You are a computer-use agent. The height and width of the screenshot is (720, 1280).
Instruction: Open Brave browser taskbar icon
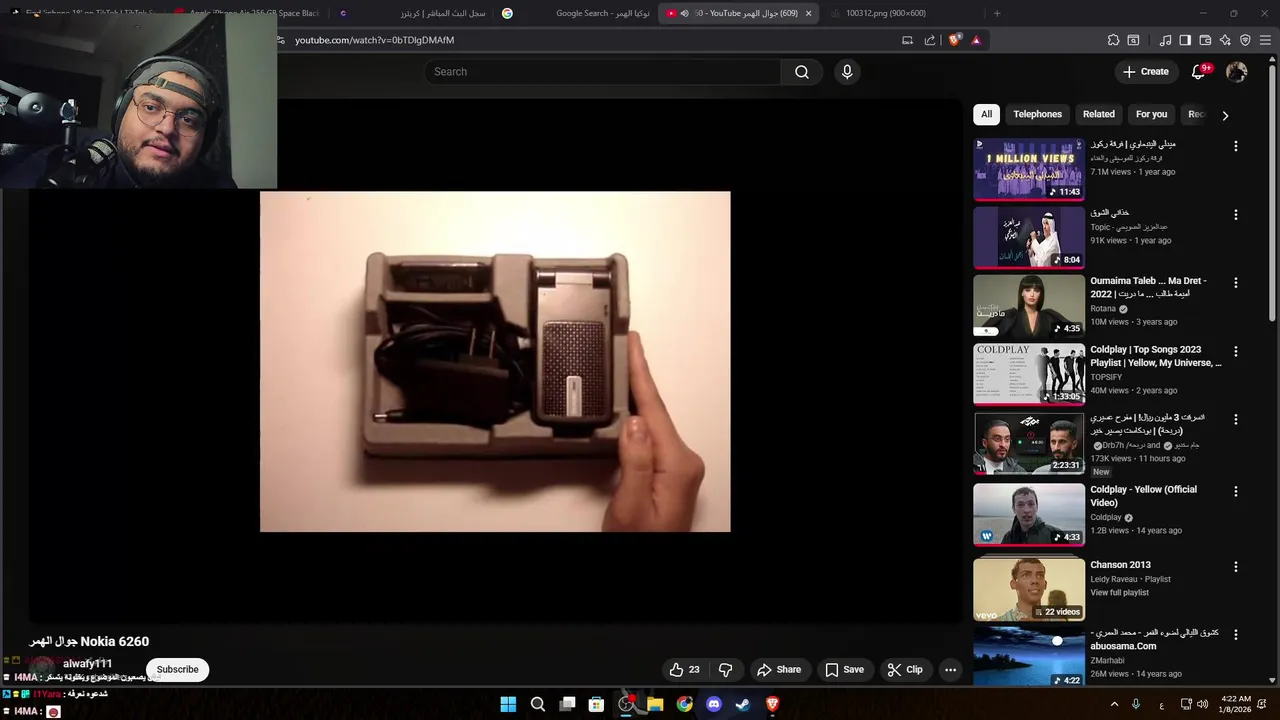pos(772,704)
